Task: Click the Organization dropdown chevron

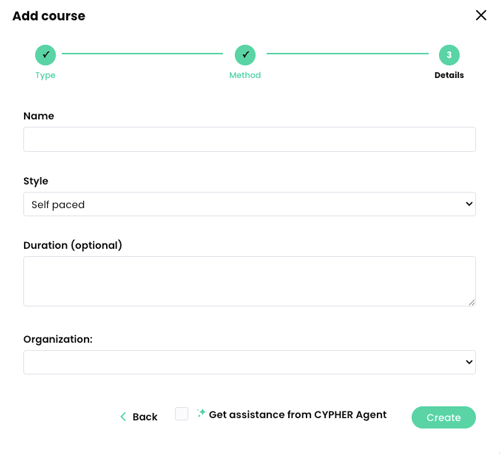Action: tap(469, 362)
